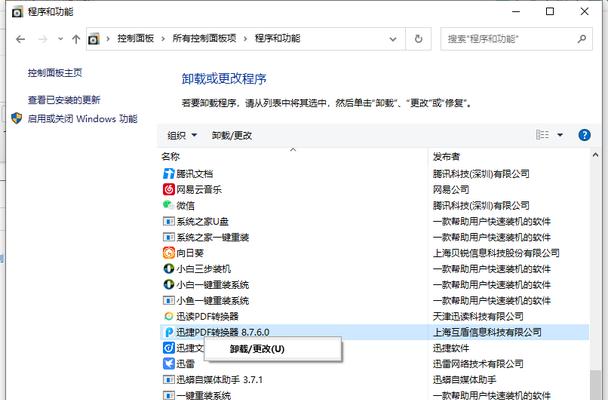608x400 pixels.
Task: Select the 腾讯文档 row
Action: pos(374,174)
